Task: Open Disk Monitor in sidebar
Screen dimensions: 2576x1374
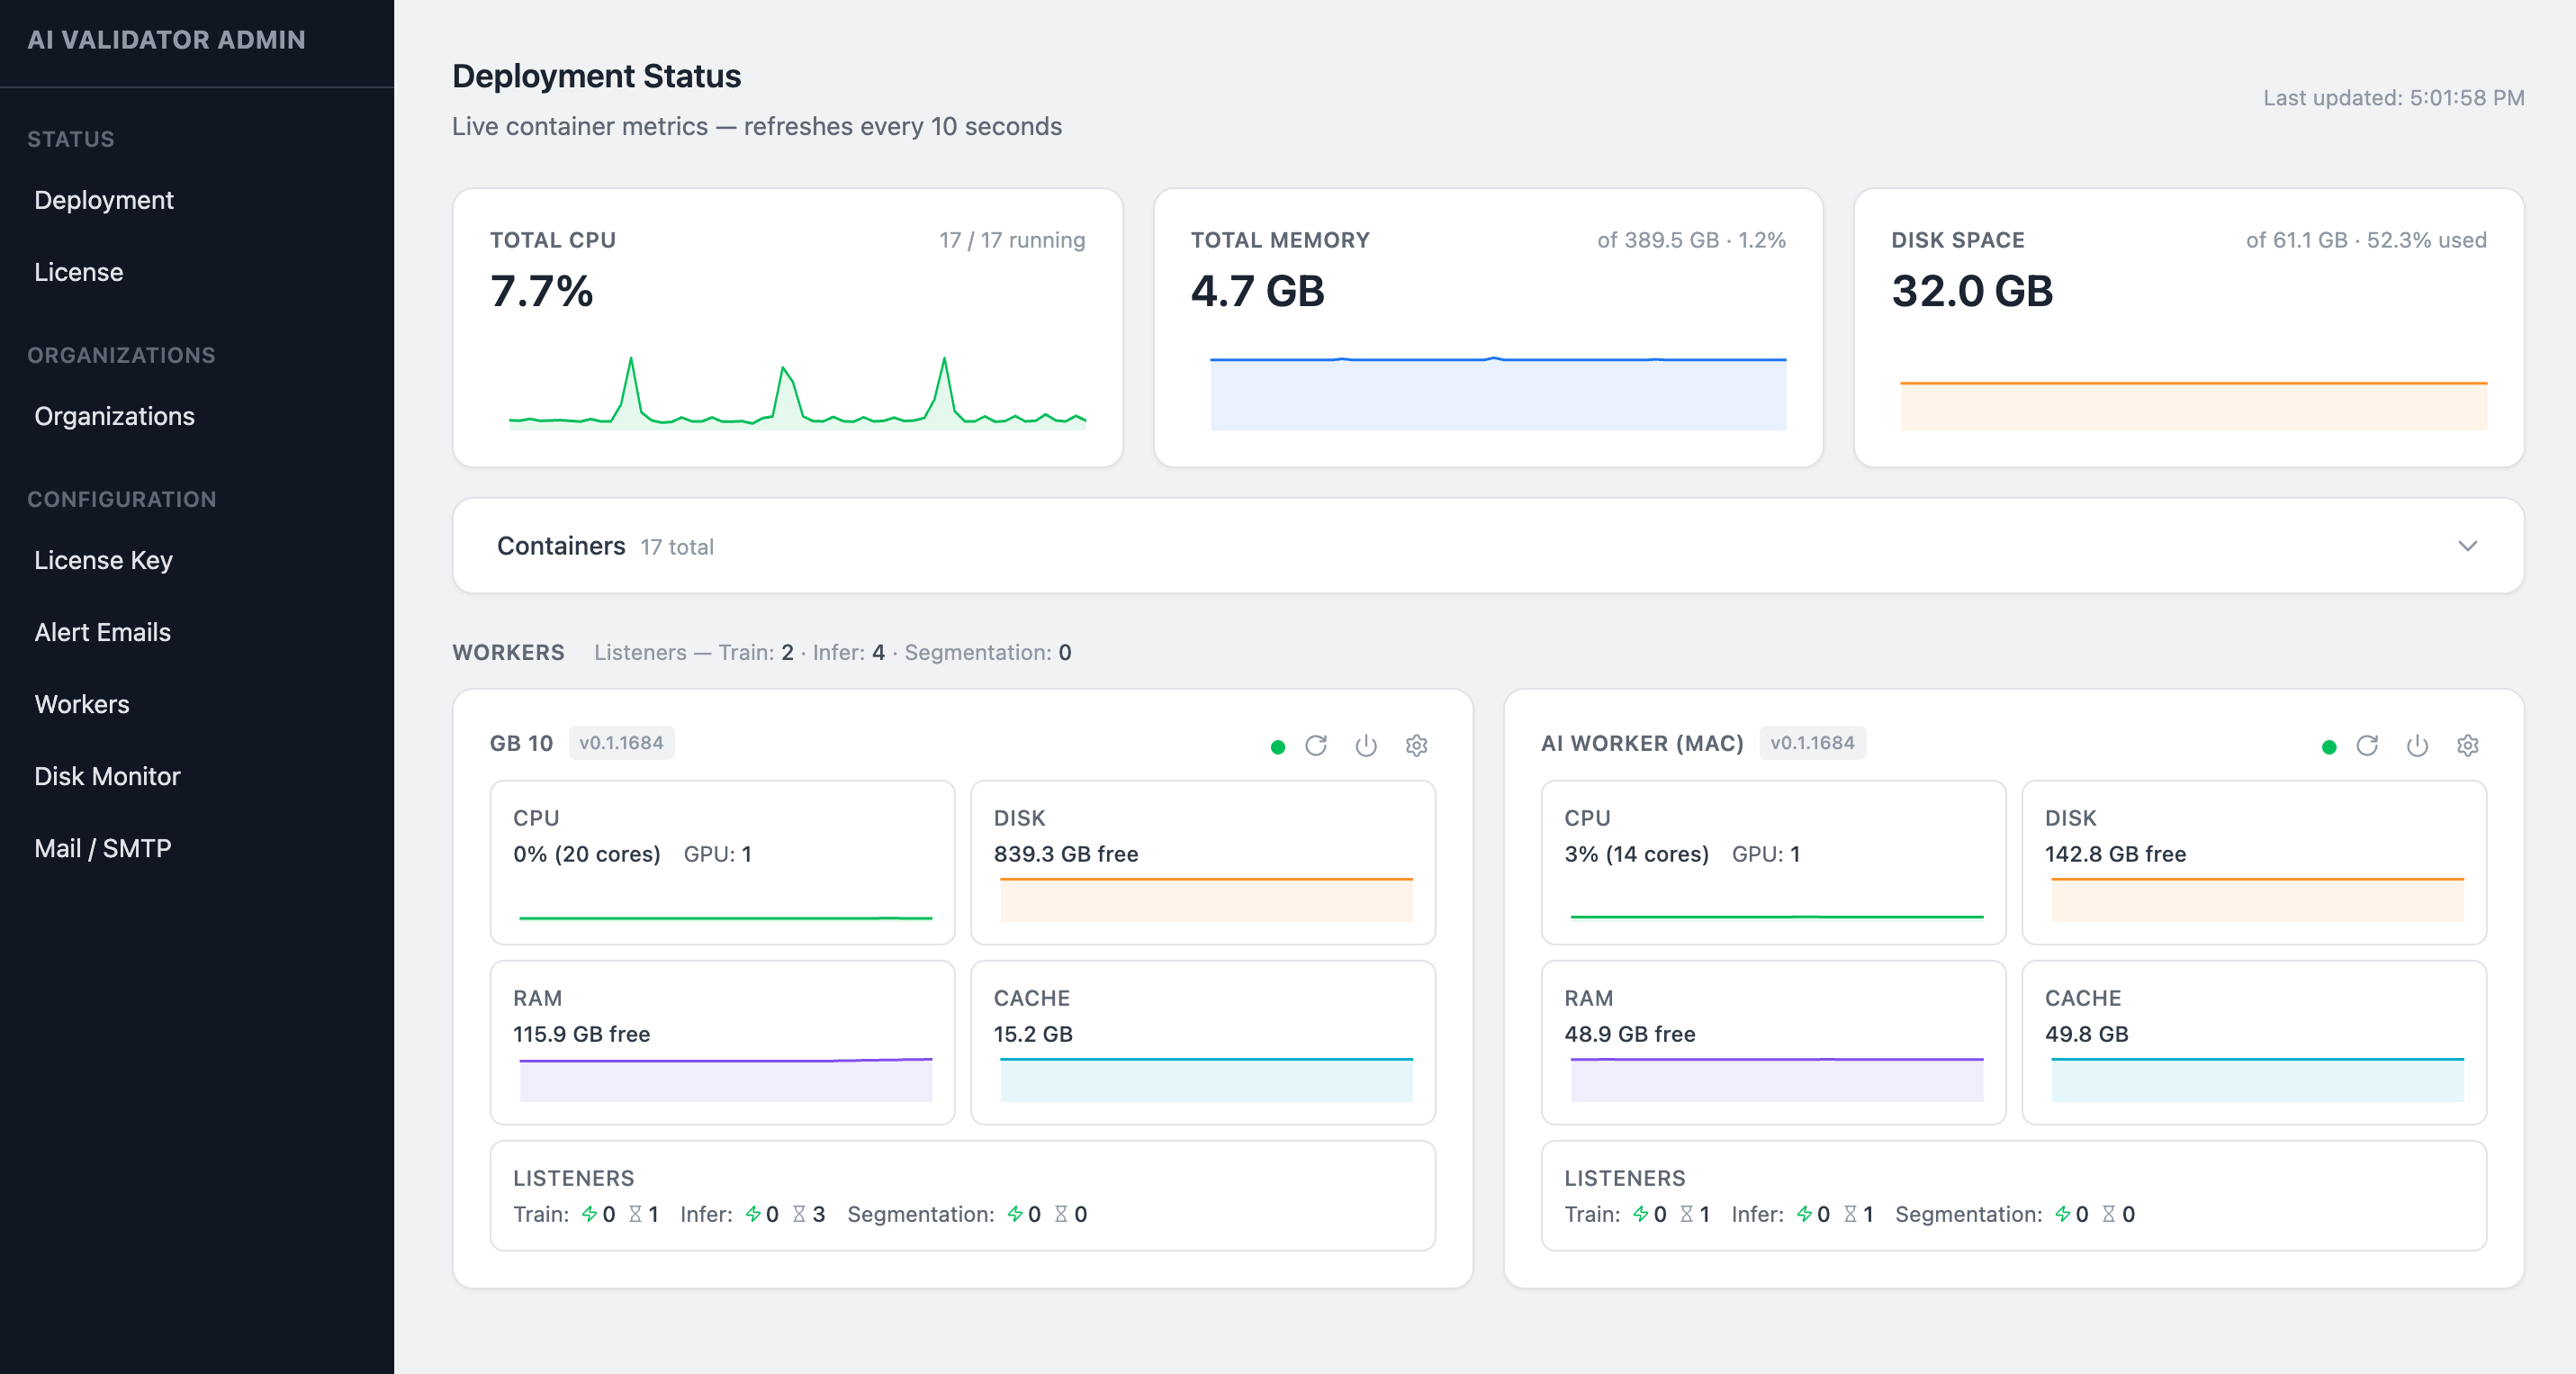Action: [x=108, y=776]
